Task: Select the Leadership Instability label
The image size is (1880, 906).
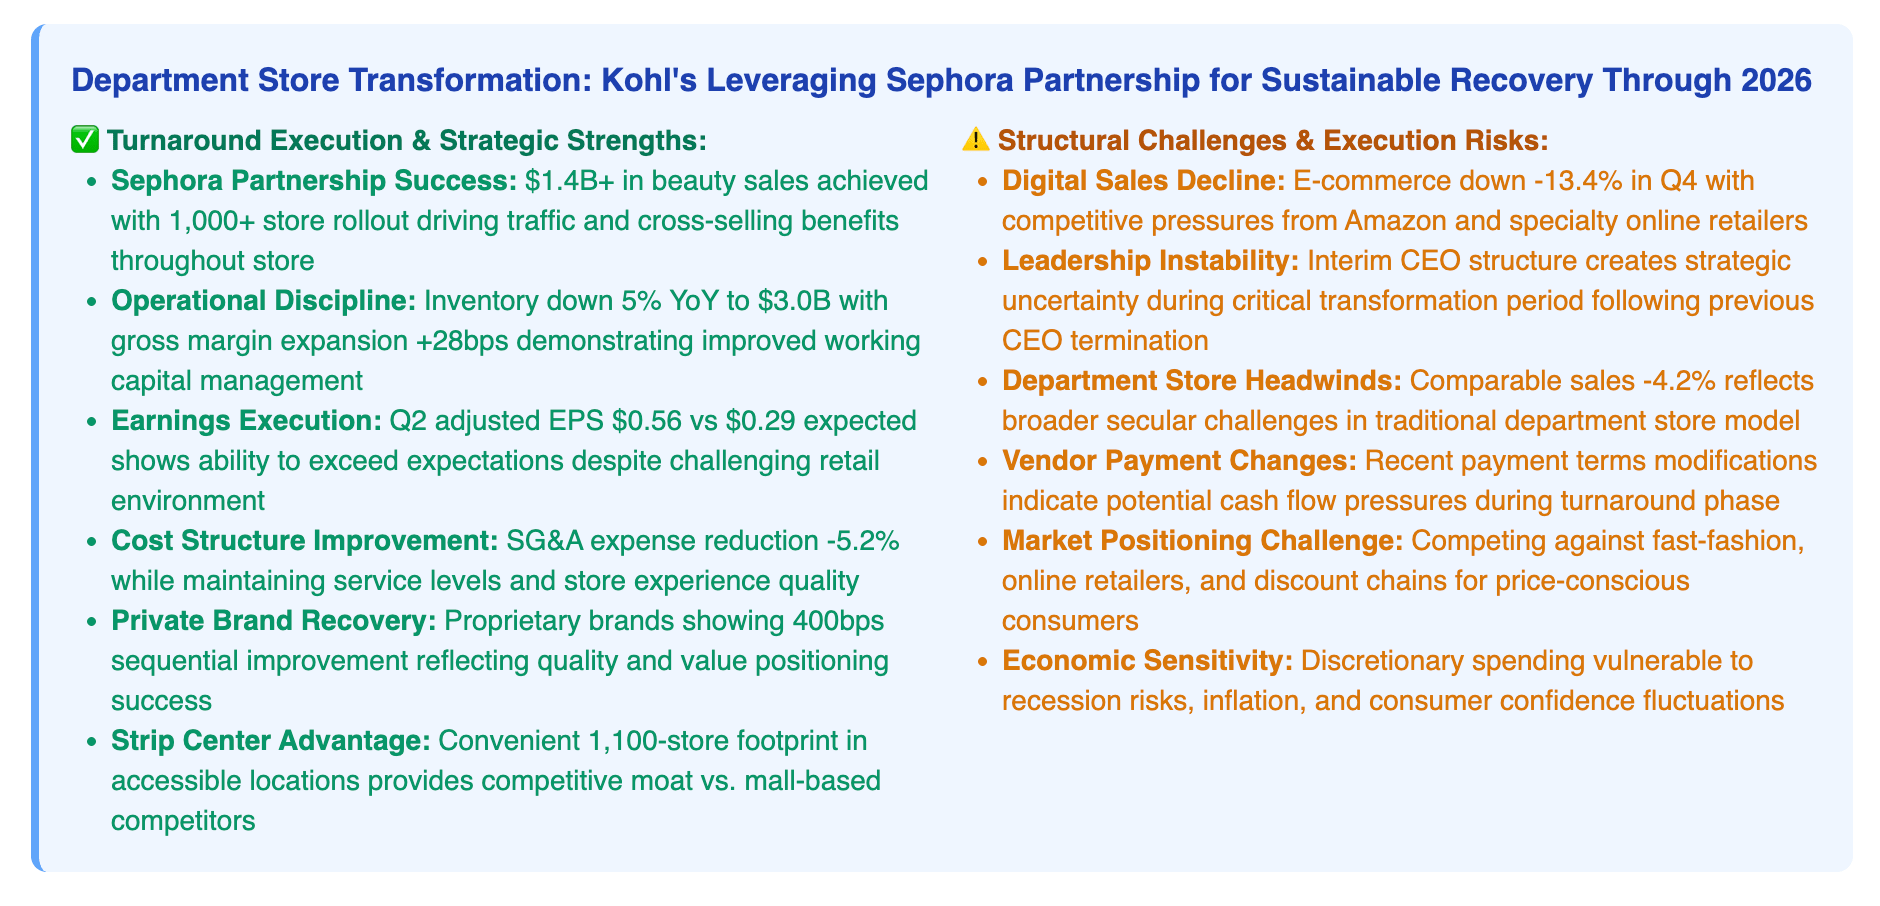Action: [1150, 261]
